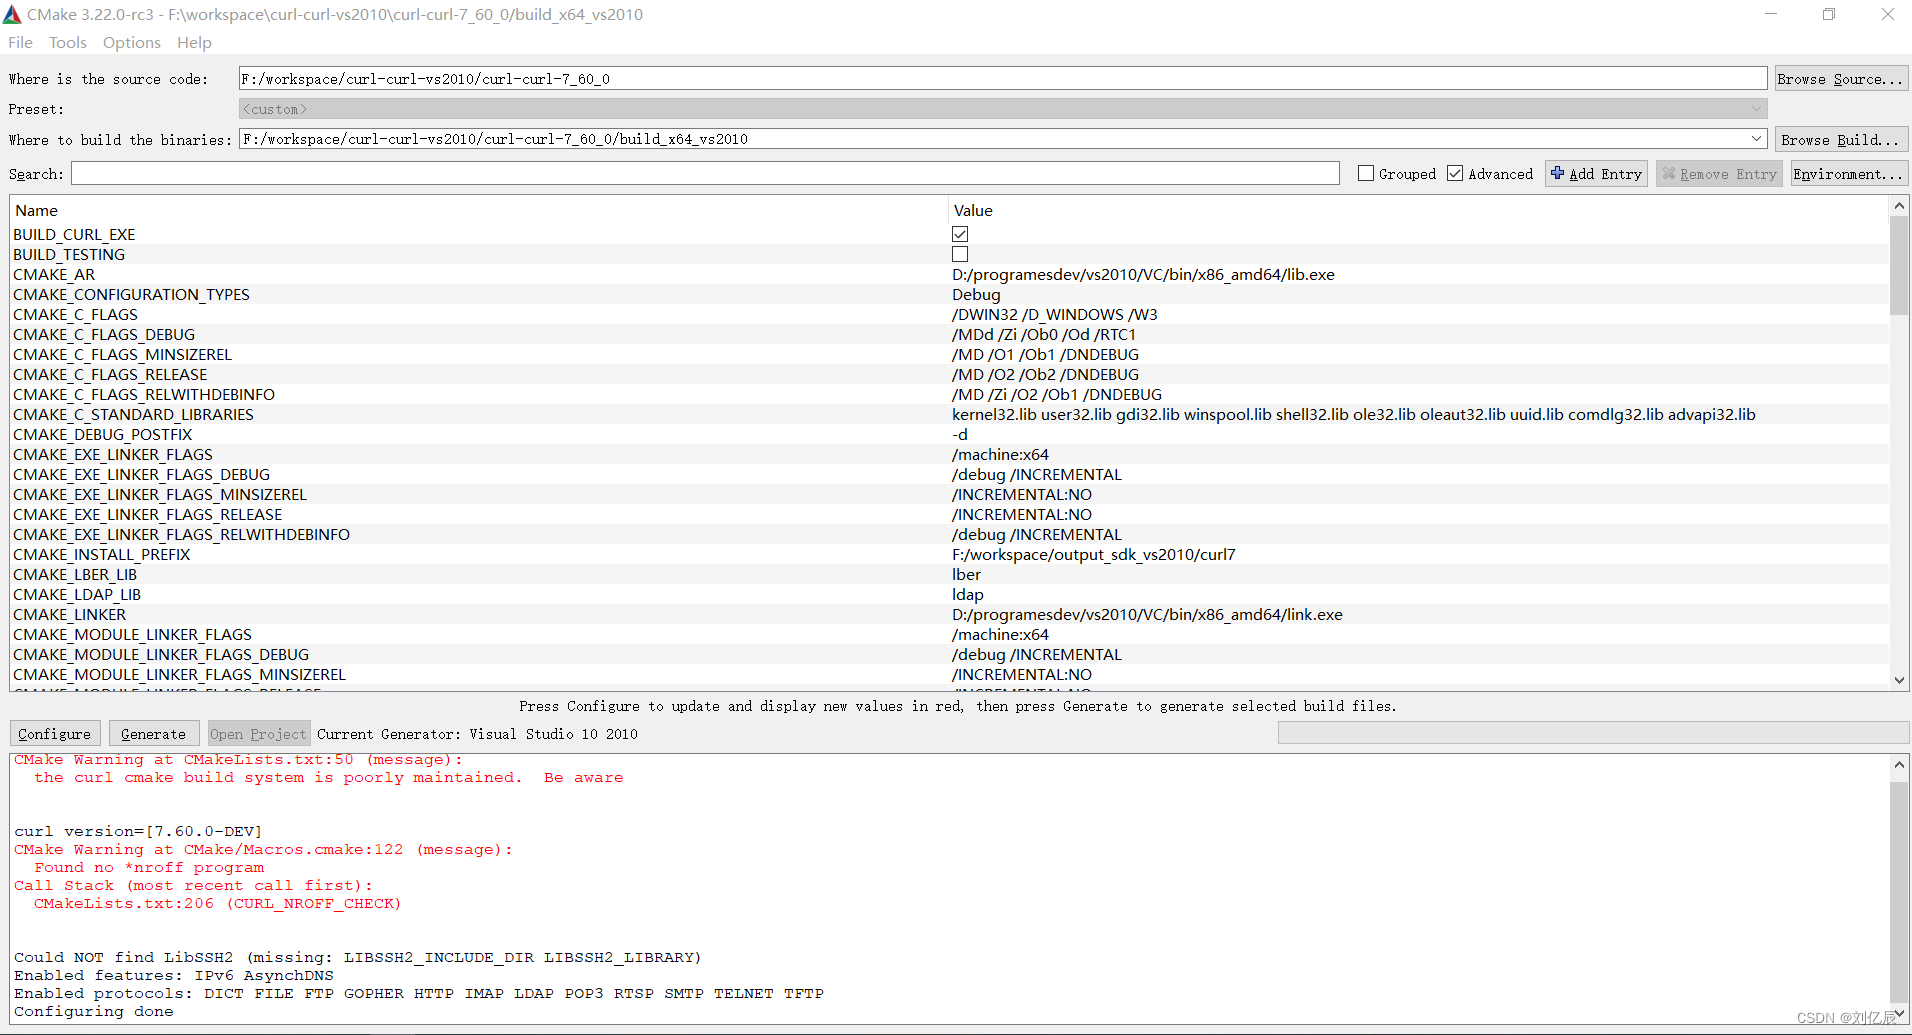
Task: Select the CMAKE_INSTALL_PREFIX entry
Action: [101, 554]
